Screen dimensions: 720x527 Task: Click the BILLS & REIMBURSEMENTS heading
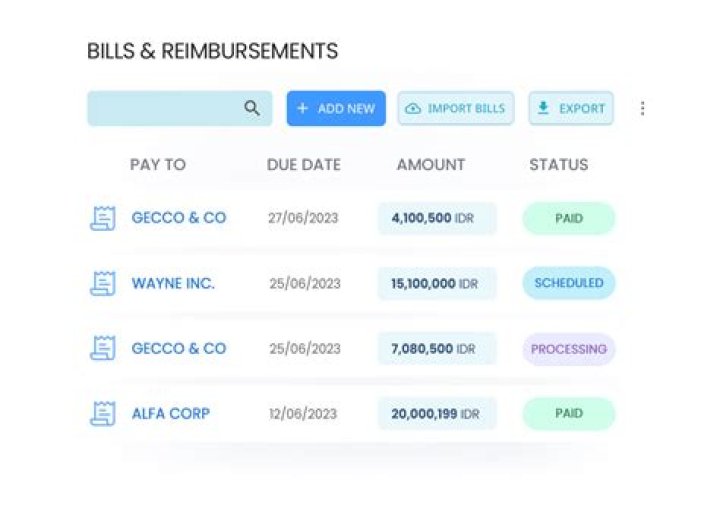(x=213, y=50)
